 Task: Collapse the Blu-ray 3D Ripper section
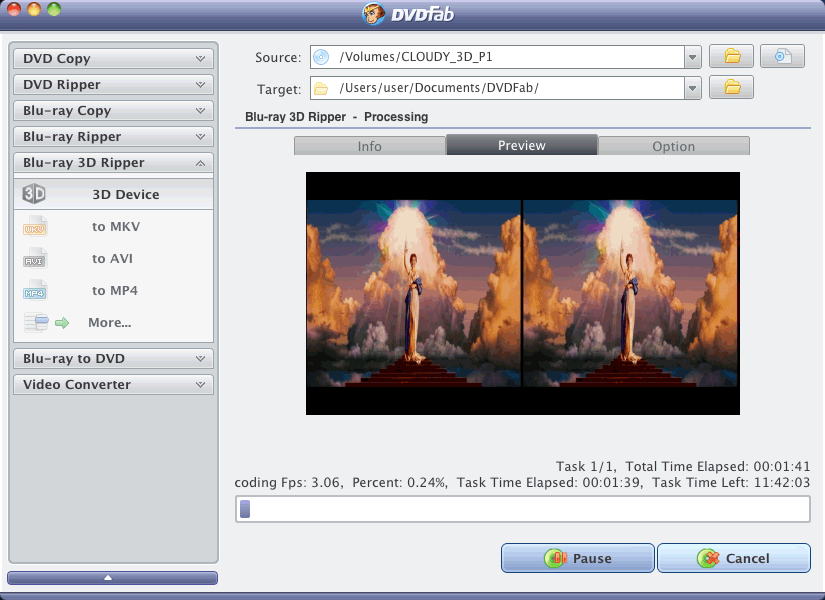pyautogui.click(x=113, y=163)
